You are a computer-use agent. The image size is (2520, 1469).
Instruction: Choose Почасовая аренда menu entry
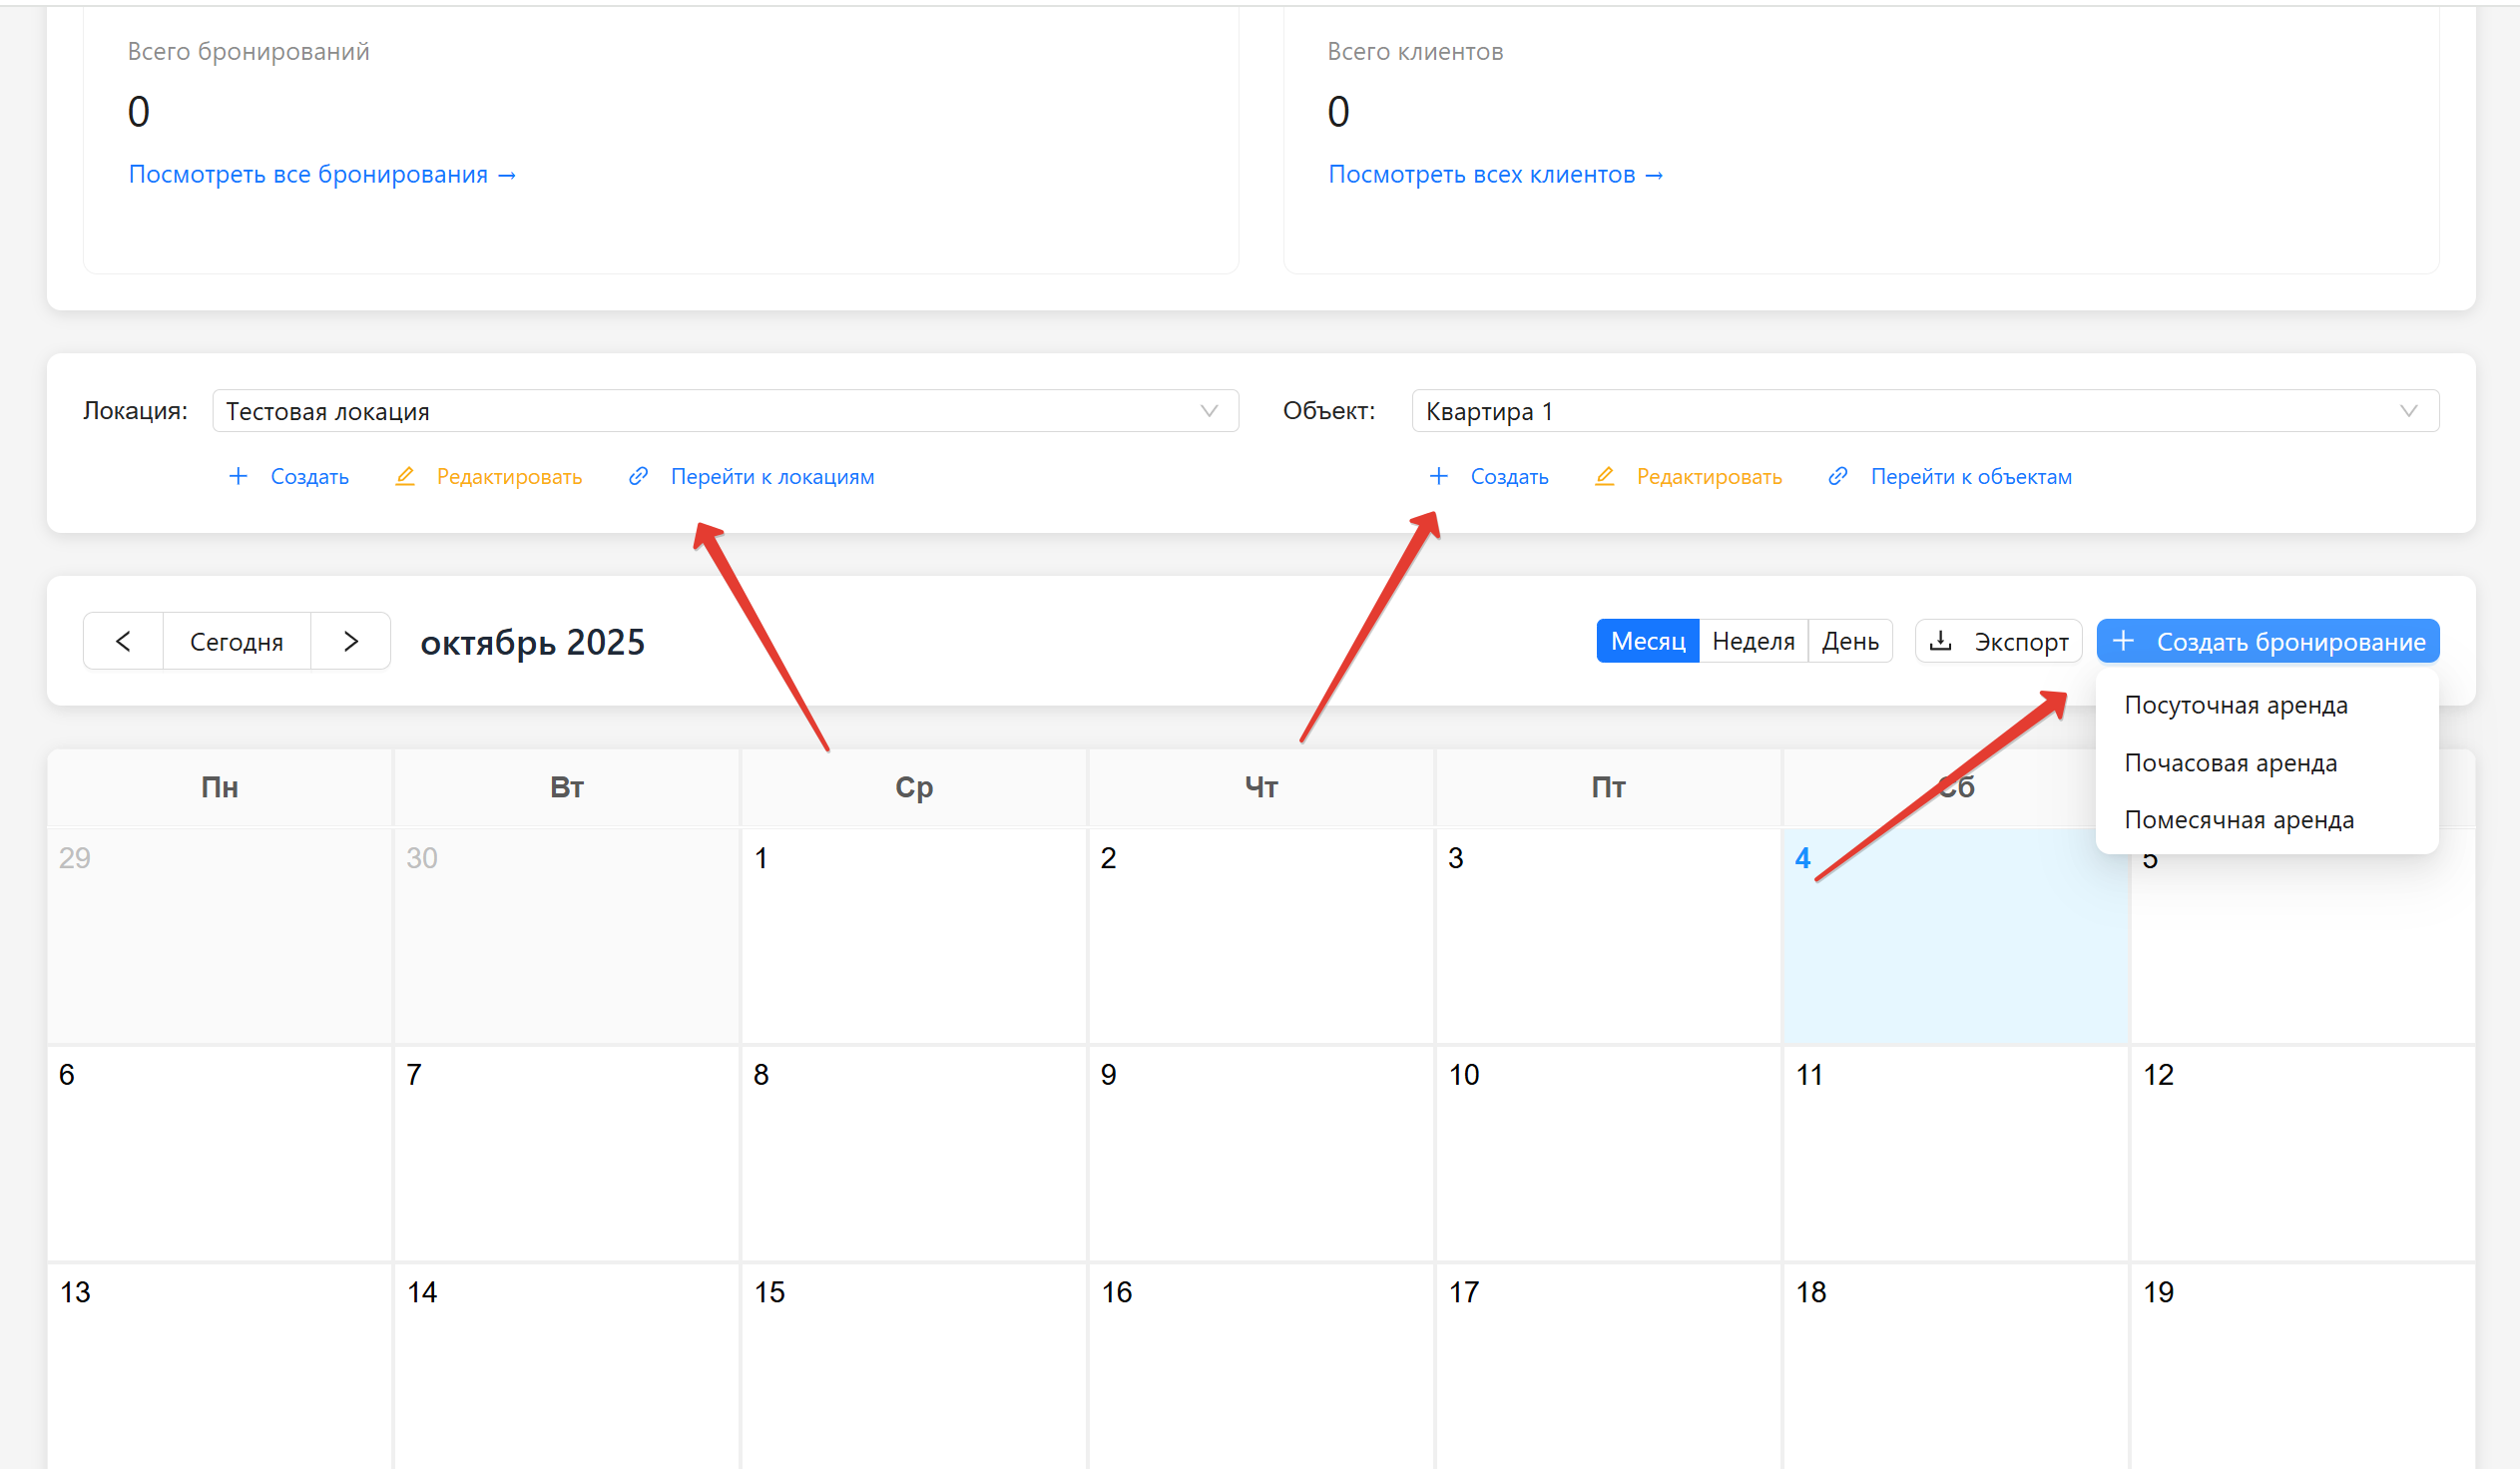pyautogui.click(x=2230, y=763)
